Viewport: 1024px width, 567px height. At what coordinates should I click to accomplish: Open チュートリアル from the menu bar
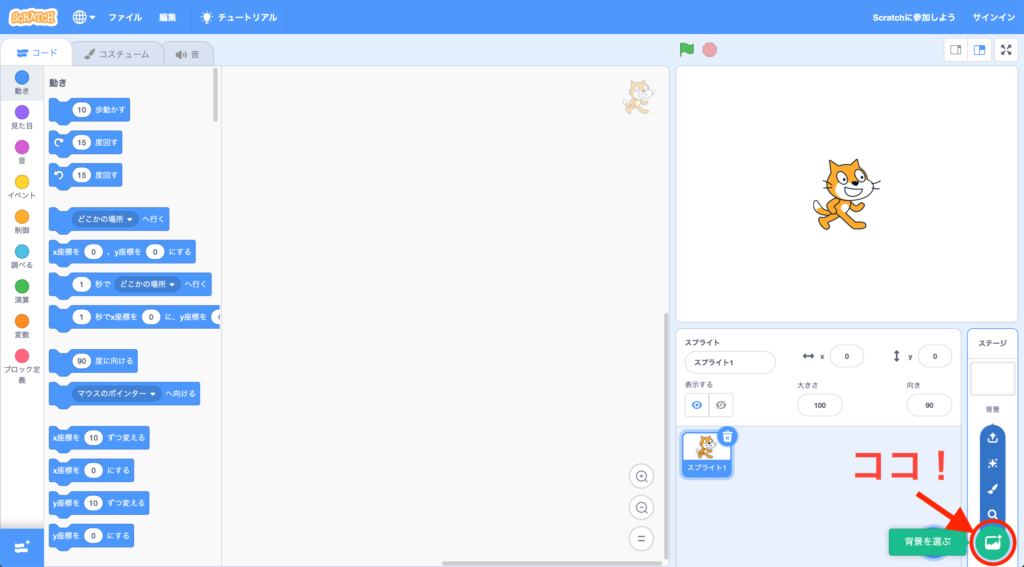[x=239, y=17]
